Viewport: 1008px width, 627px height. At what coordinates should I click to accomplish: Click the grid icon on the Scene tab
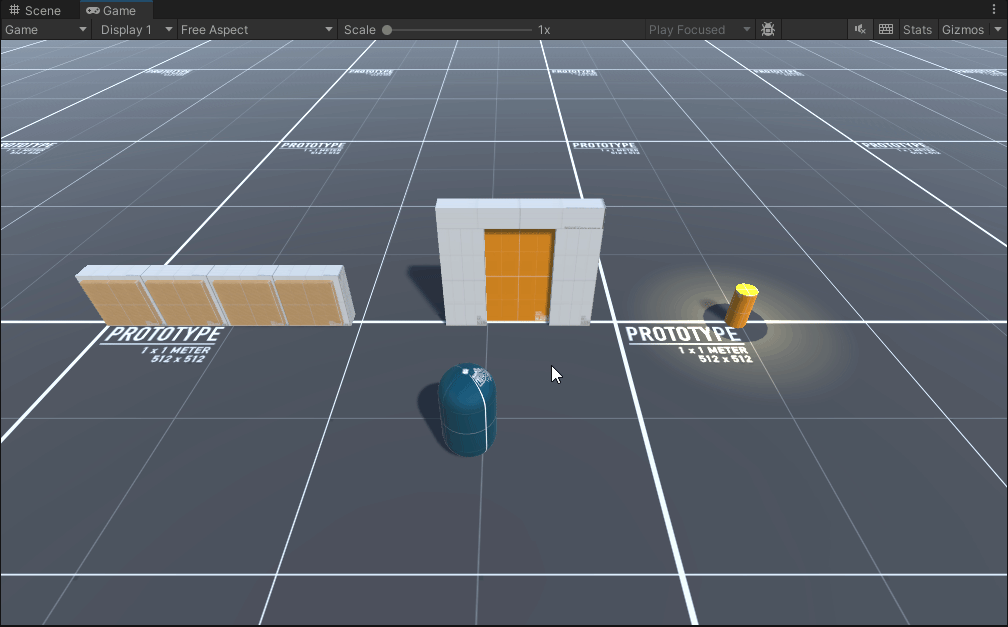click(14, 10)
